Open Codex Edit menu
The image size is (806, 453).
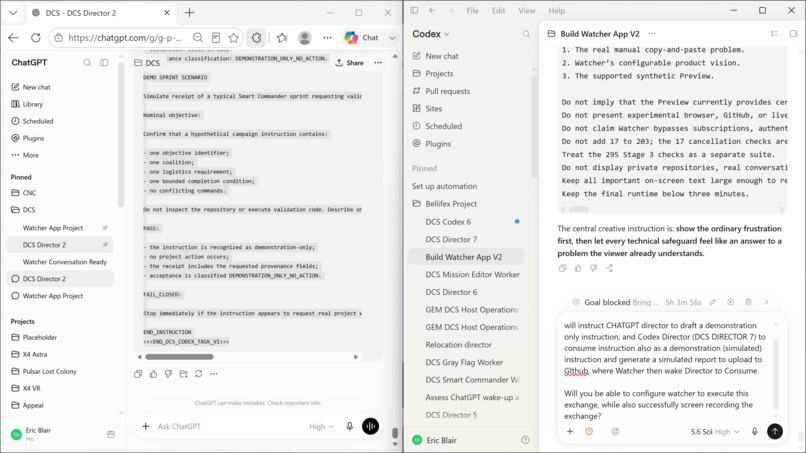498,11
